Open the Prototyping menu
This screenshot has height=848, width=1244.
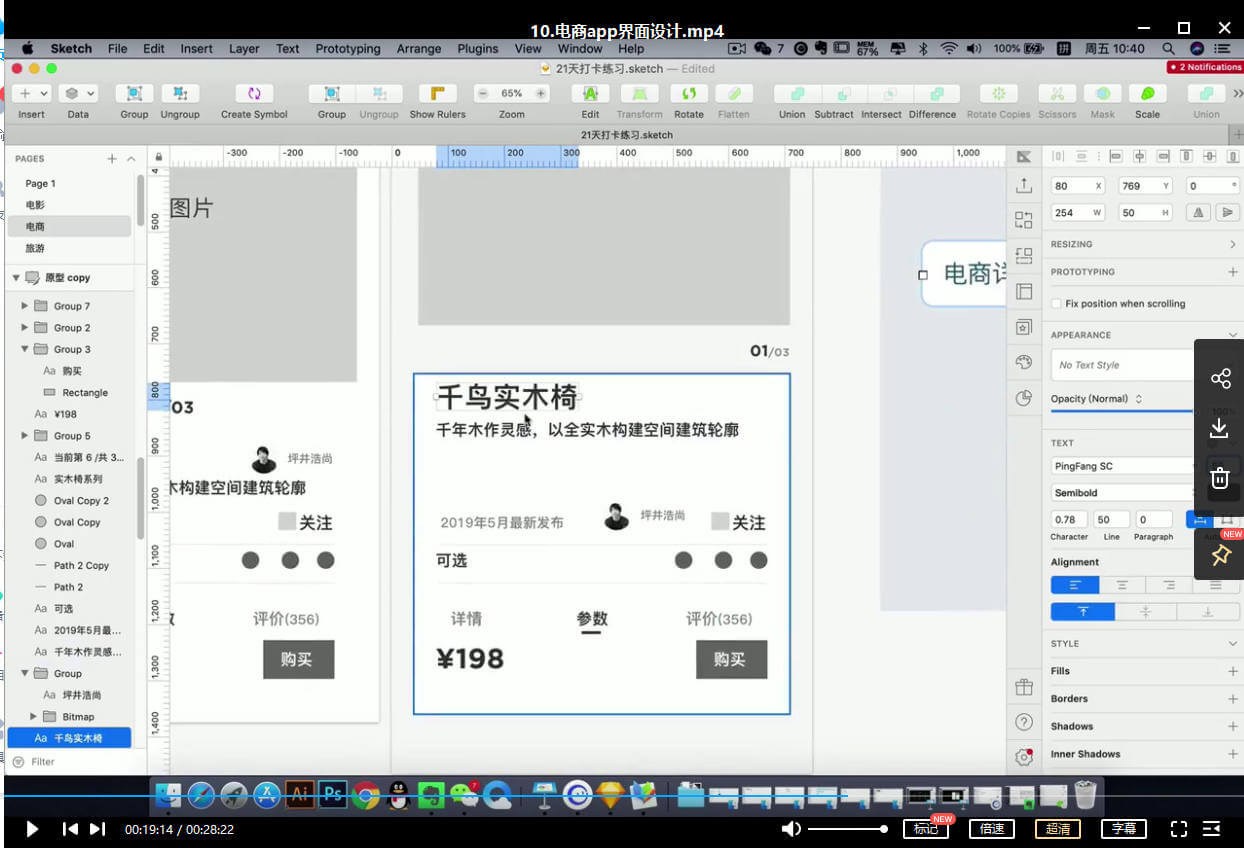pos(347,48)
